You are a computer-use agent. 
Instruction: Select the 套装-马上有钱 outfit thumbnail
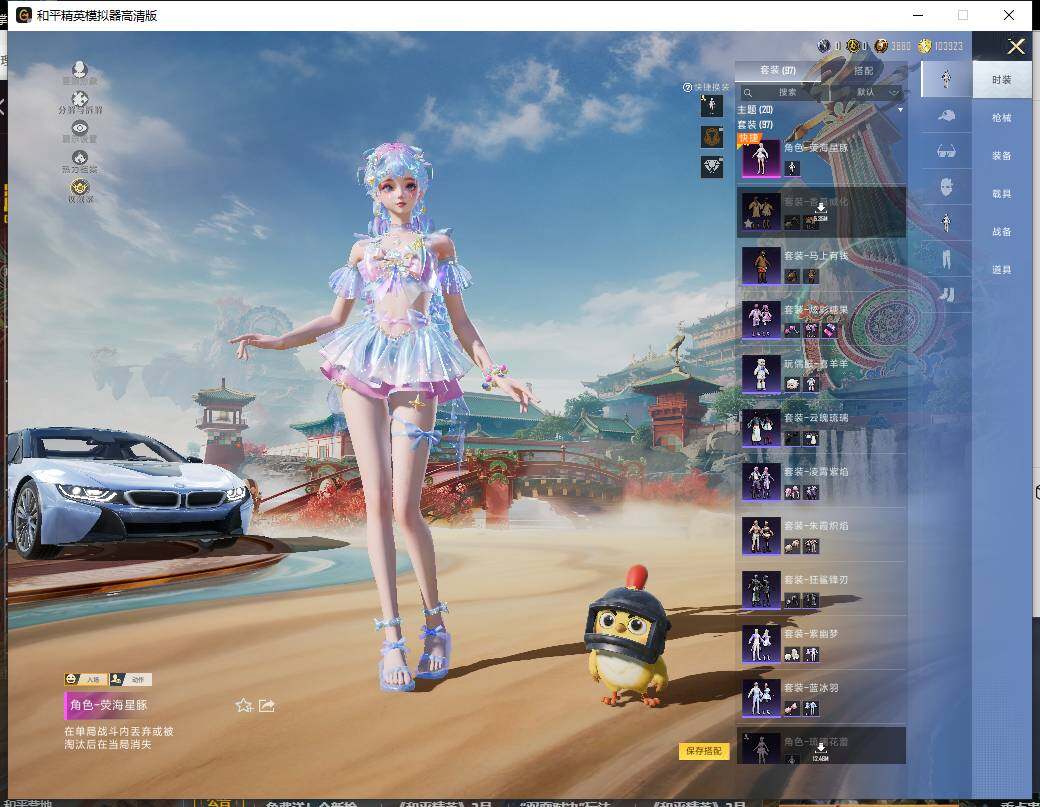761,265
